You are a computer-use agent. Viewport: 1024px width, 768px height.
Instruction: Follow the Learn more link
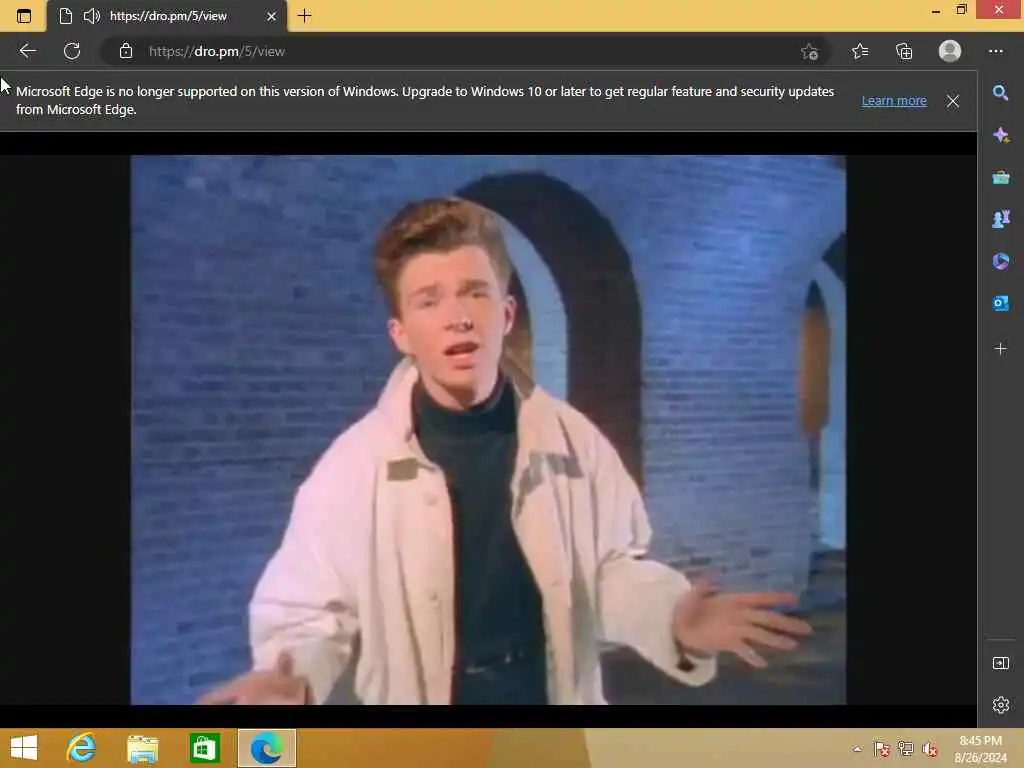[x=893, y=101]
